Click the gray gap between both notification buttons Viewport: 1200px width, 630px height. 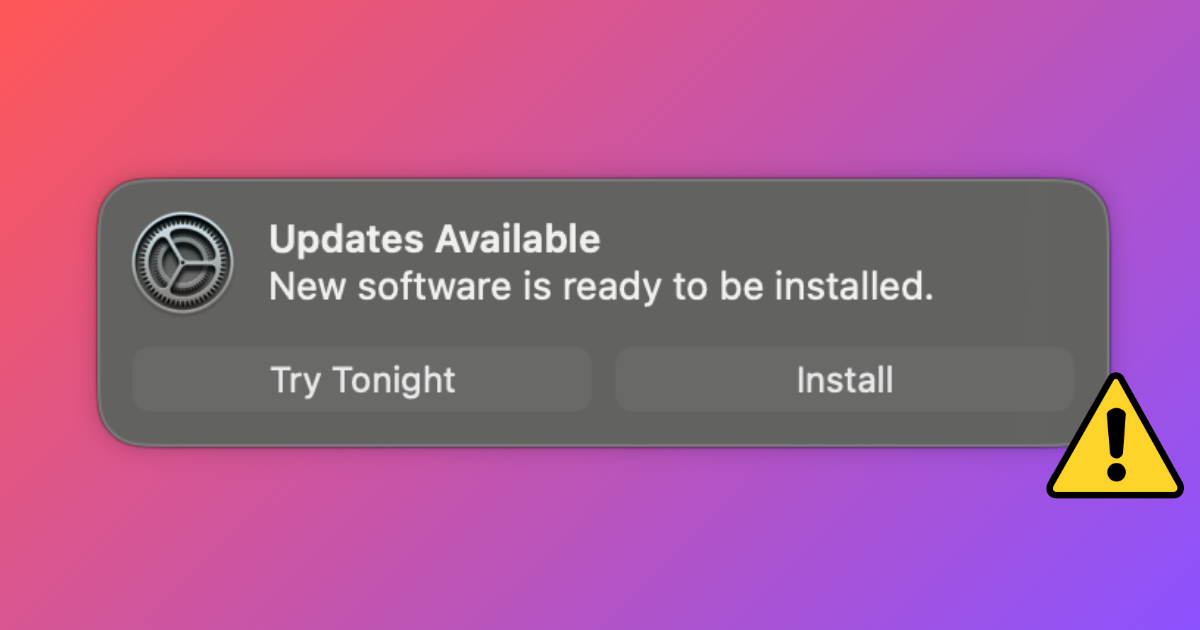click(x=603, y=380)
